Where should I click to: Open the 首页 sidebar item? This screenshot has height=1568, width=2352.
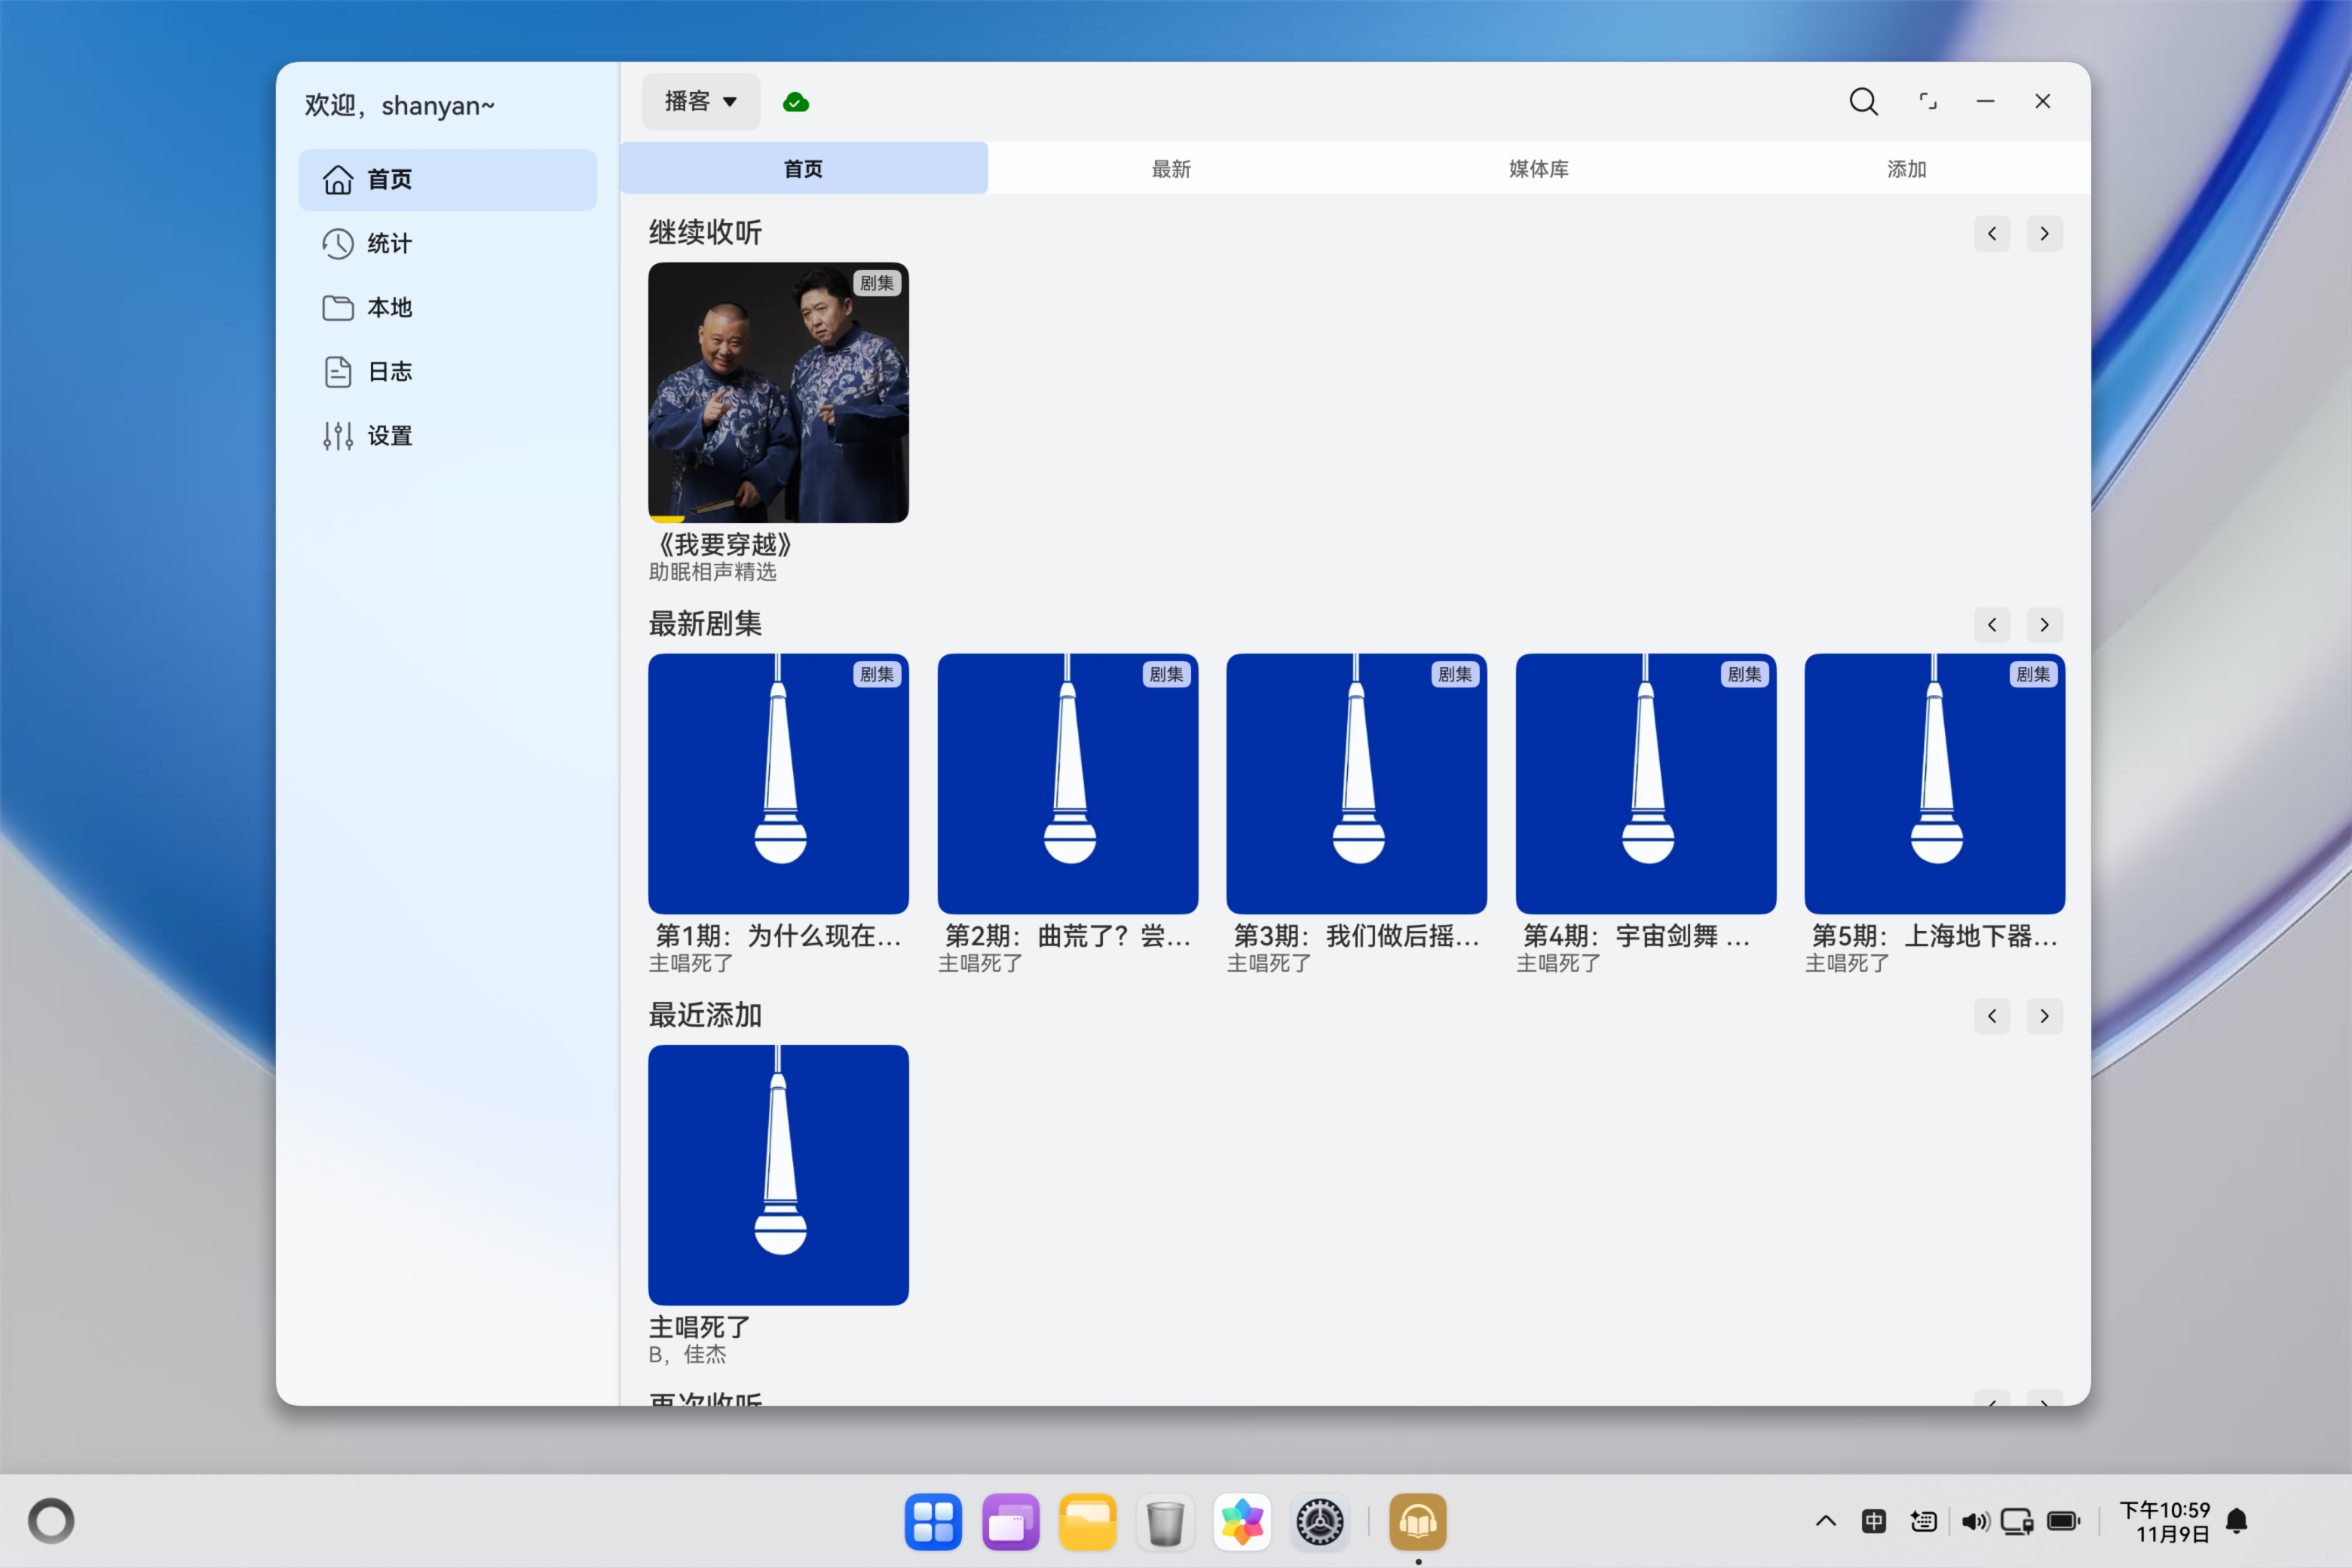[x=447, y=180]
